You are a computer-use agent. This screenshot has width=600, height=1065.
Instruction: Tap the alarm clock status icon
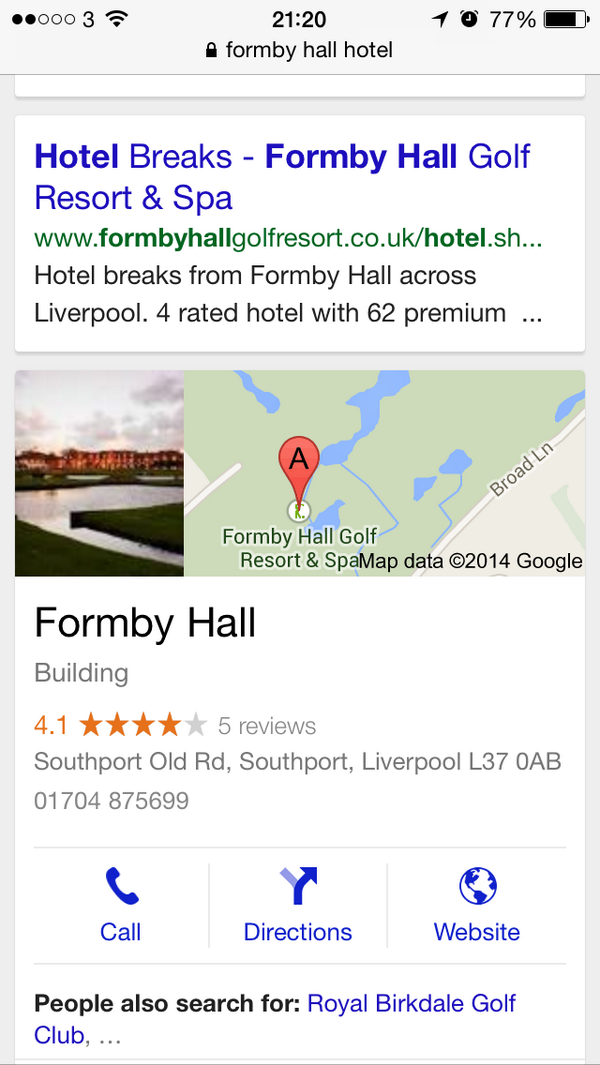pos(469,20)
